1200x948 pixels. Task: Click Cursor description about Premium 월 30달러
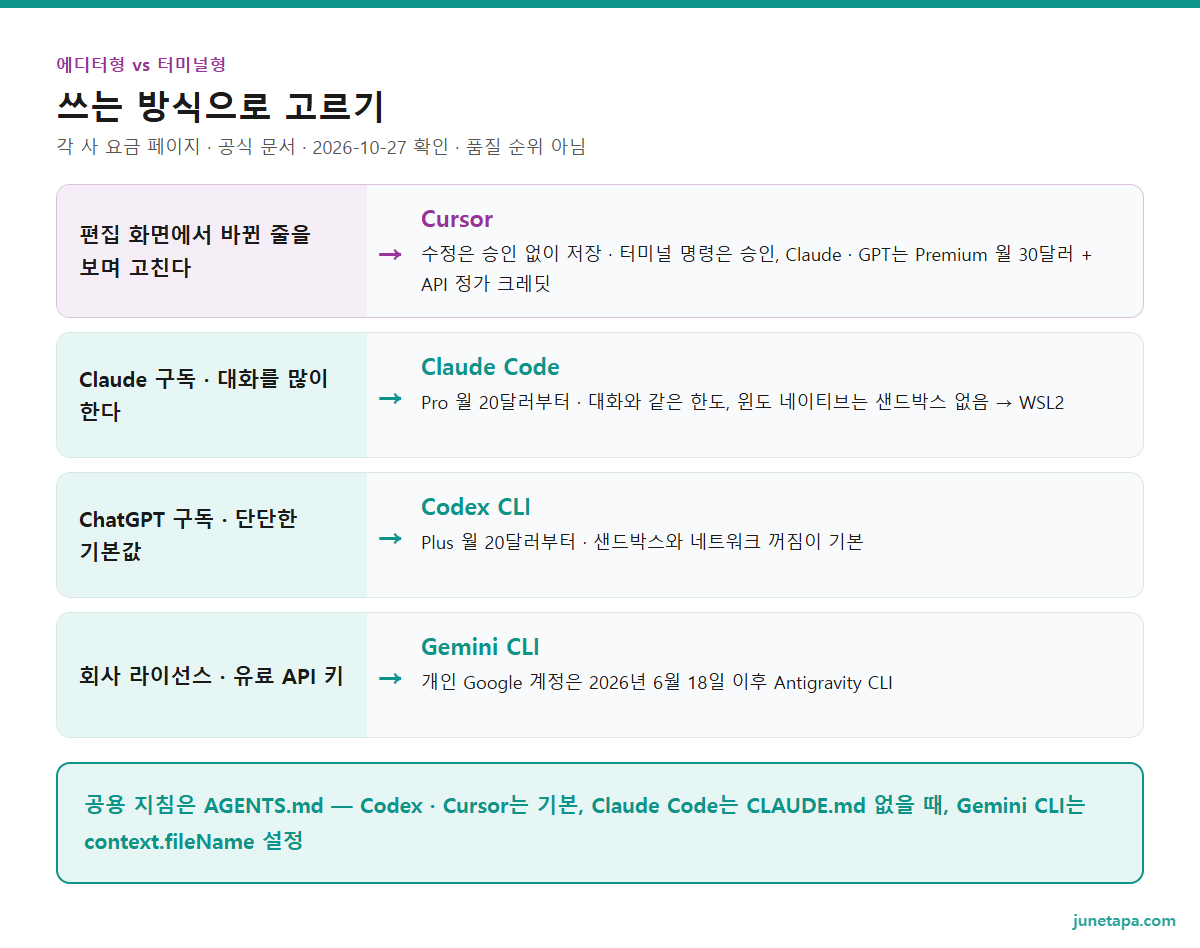point(757,269)
